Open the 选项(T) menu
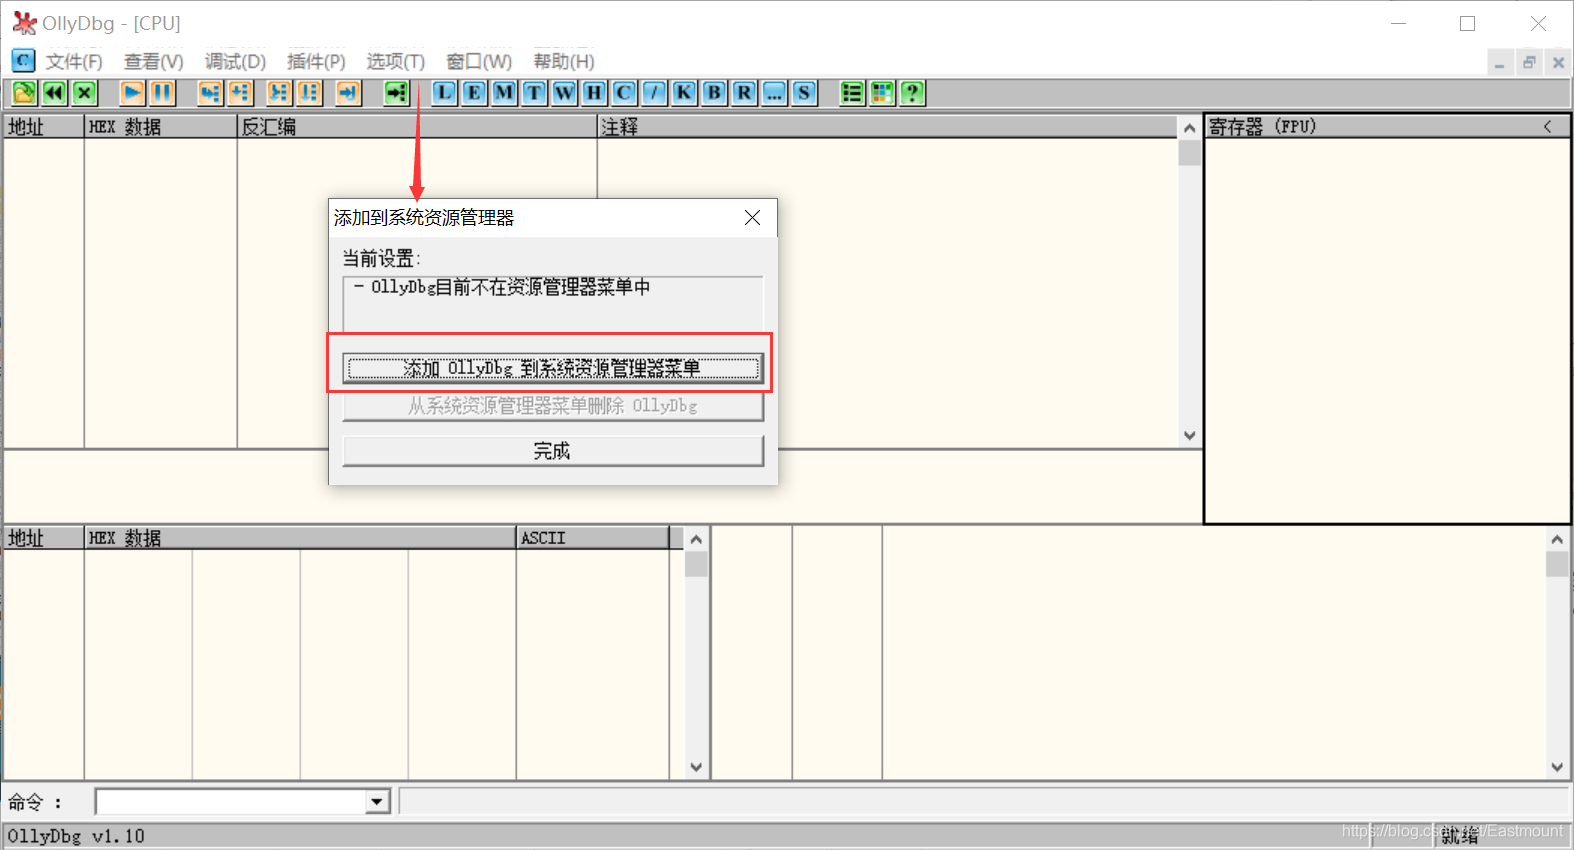Viewport: 1574px width, 850px height. pos(395,62)
